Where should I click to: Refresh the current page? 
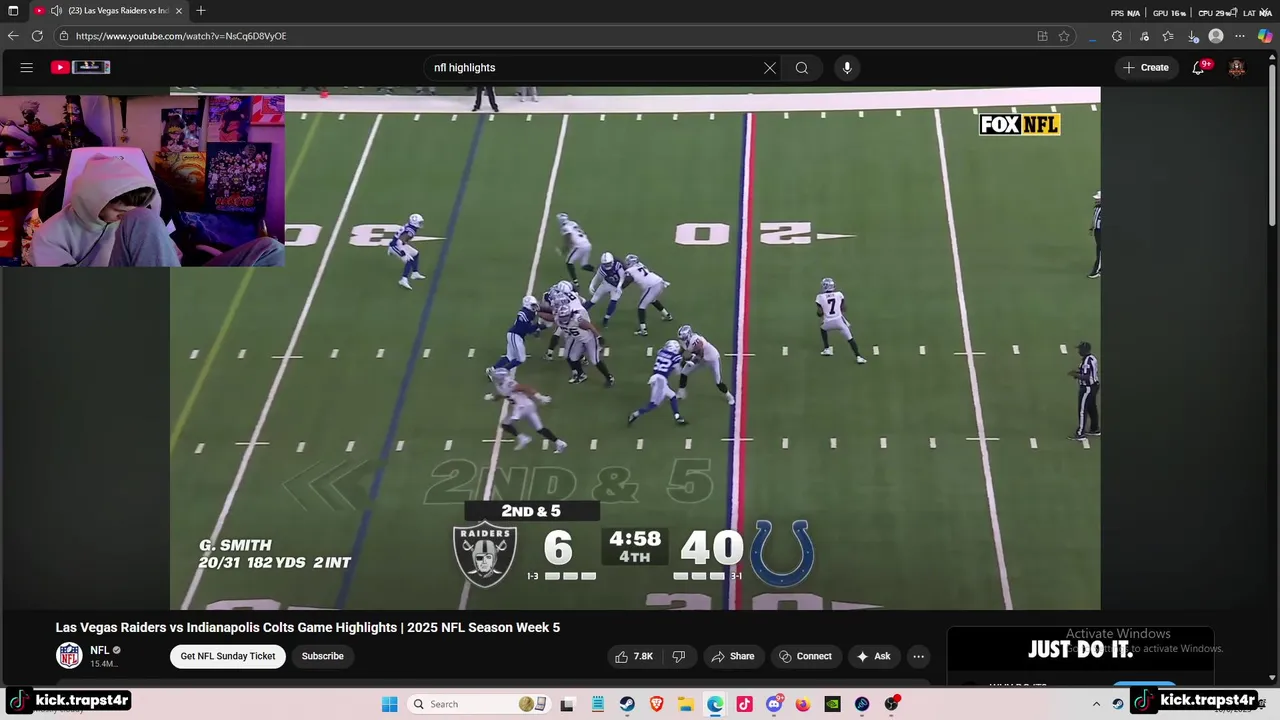pyautogui.click(x=37, y=36)
